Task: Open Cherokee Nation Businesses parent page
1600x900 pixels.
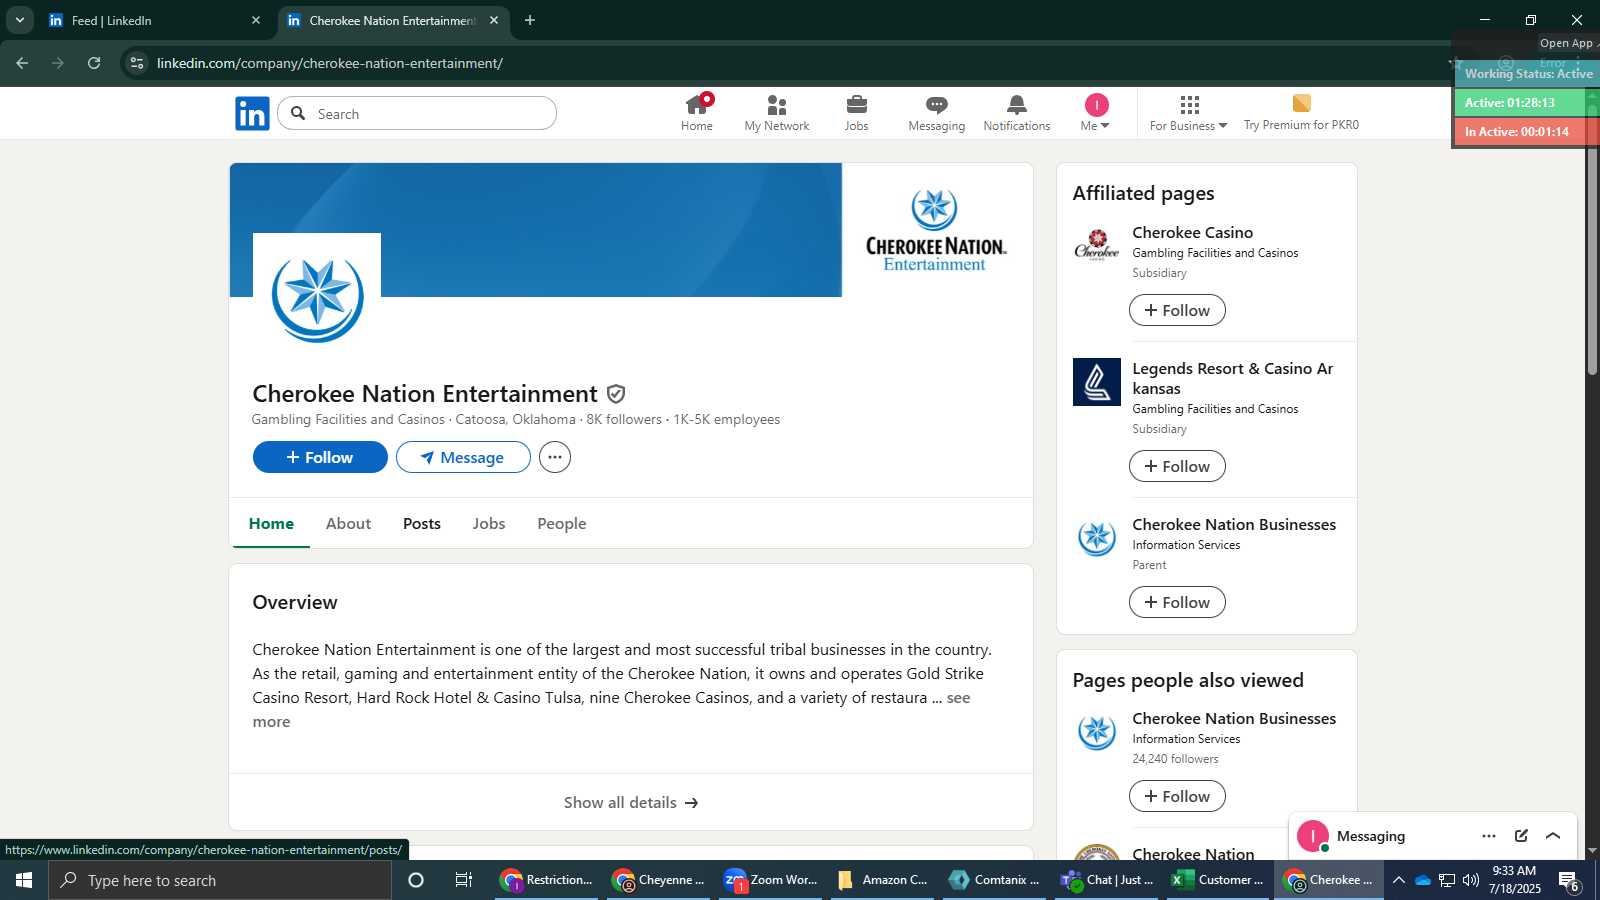Action: [x=1234, y=524]
